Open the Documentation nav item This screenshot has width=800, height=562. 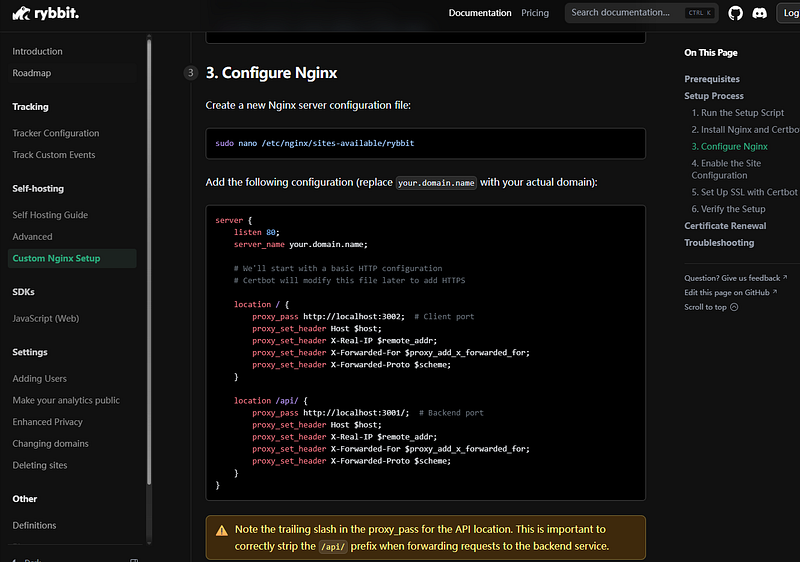[480, 13]
